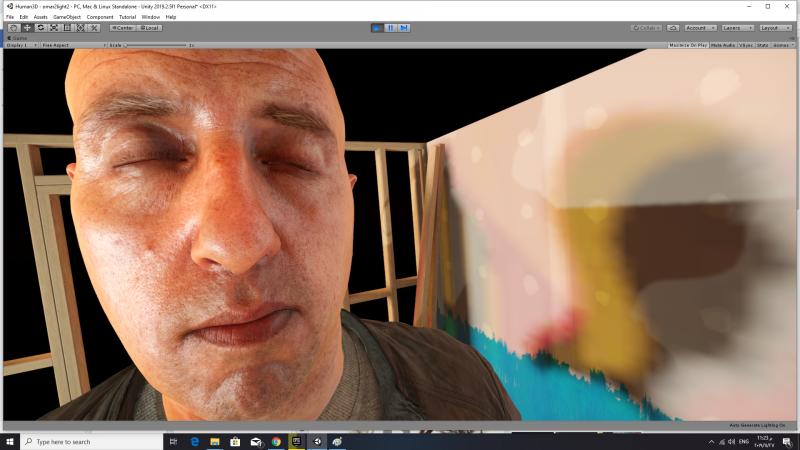Open the Layers dropdown

(737, 28)
